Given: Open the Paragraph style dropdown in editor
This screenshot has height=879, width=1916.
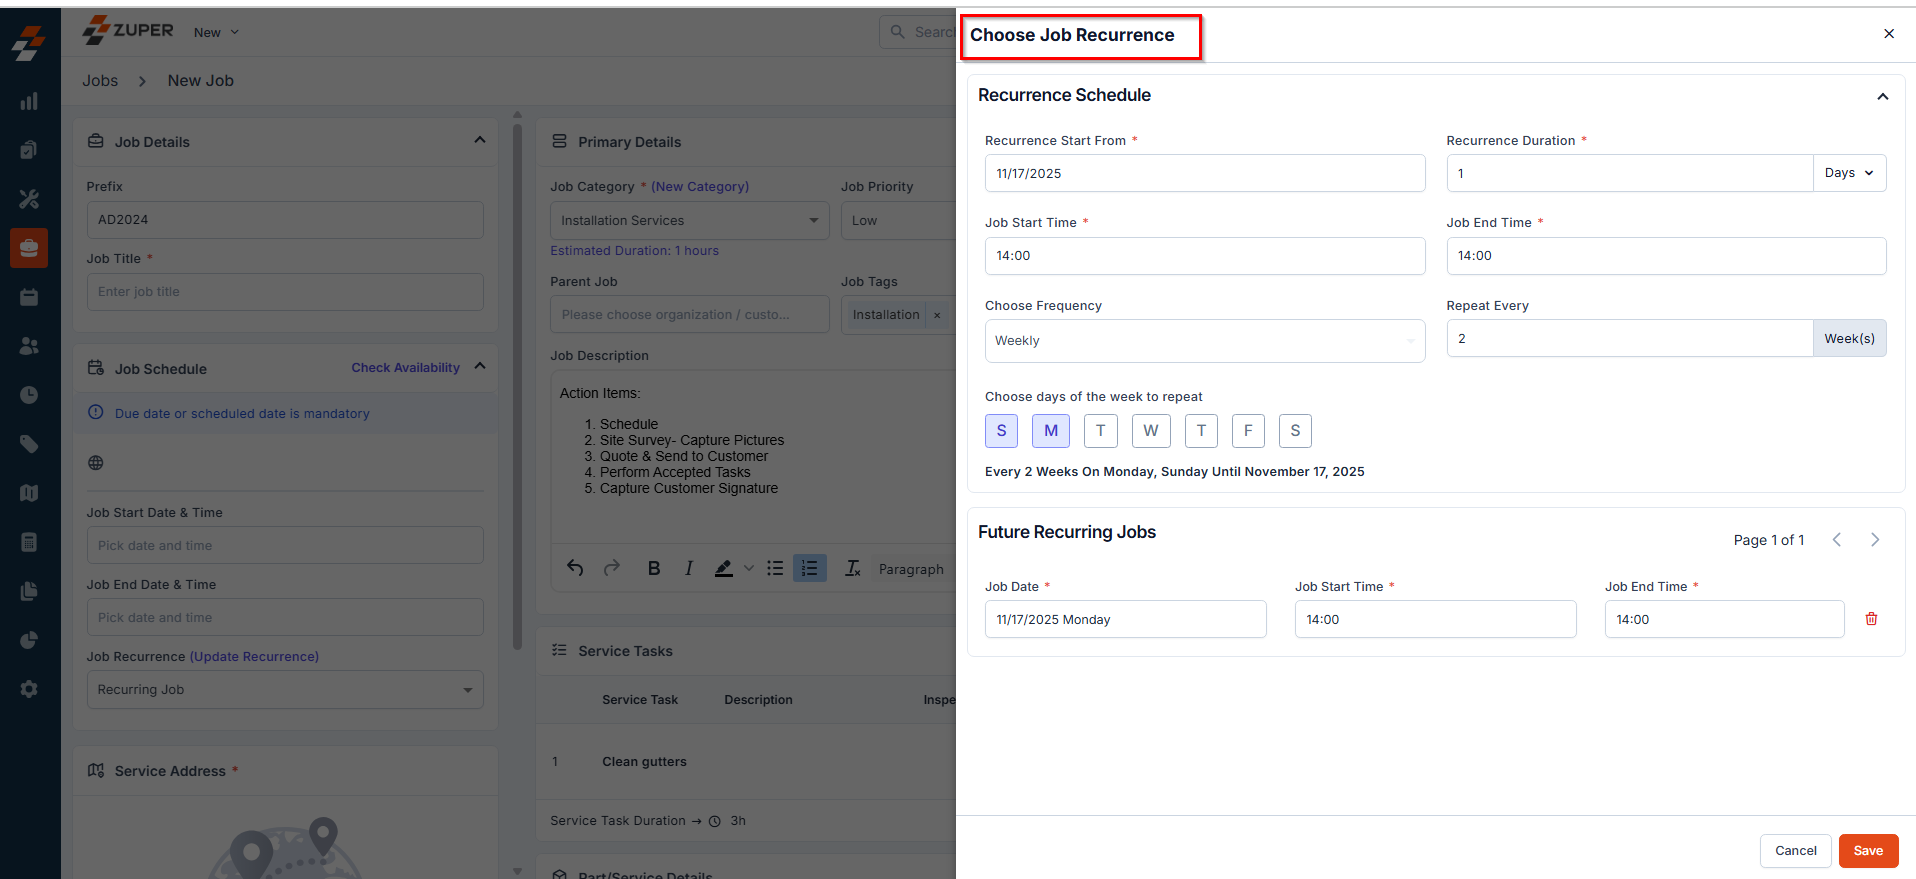Looking at the screenshot, I should (x=911, y=569).
